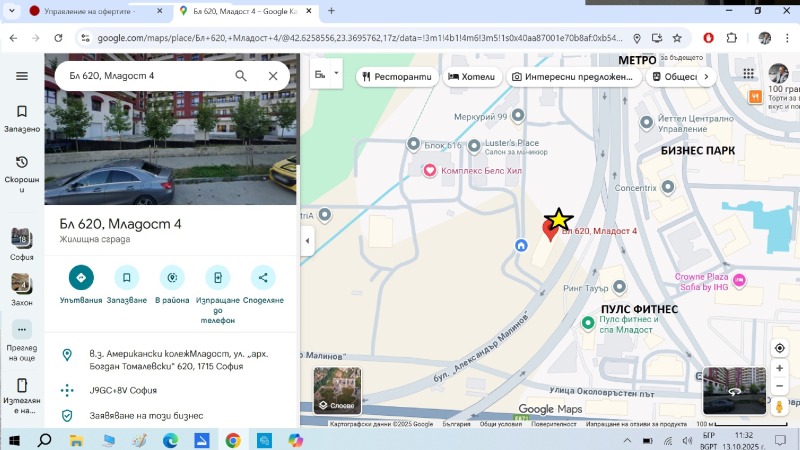Viewport: 800px width, 450px height.
Task: Filter by Restaurants (Ресторанти) chip
Action: point(397,76)
